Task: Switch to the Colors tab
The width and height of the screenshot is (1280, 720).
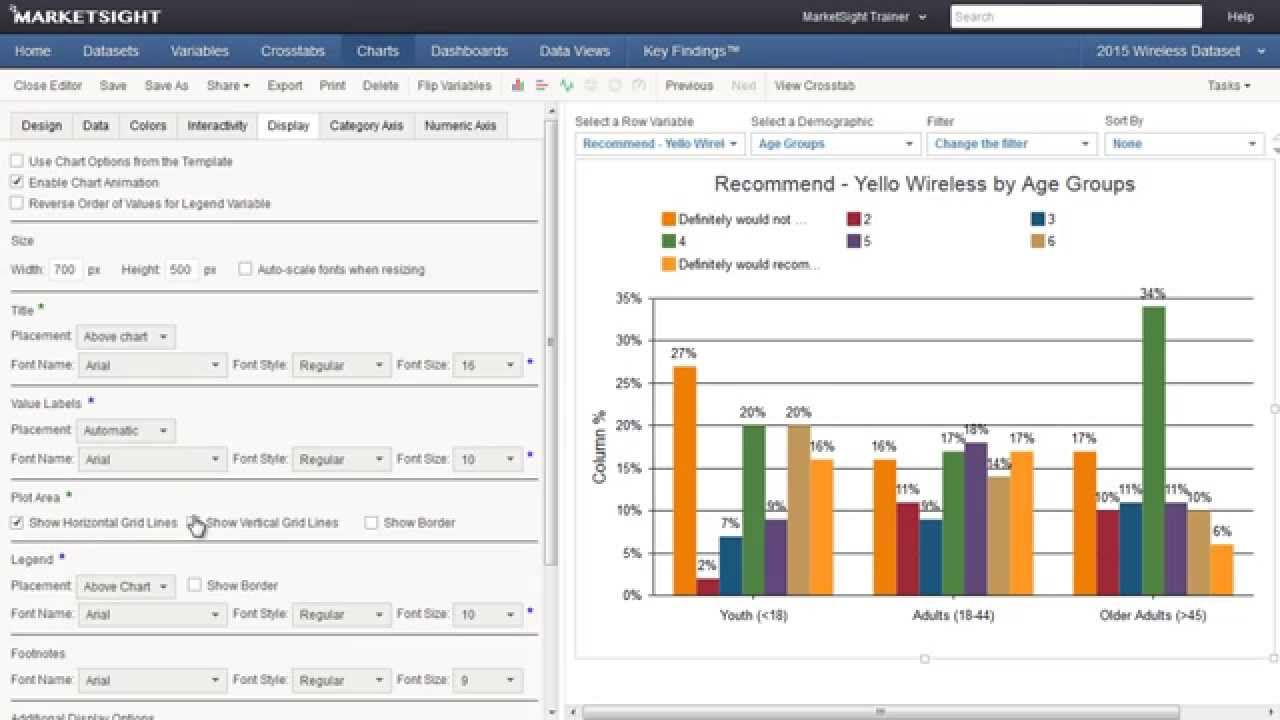Action: 148,126
